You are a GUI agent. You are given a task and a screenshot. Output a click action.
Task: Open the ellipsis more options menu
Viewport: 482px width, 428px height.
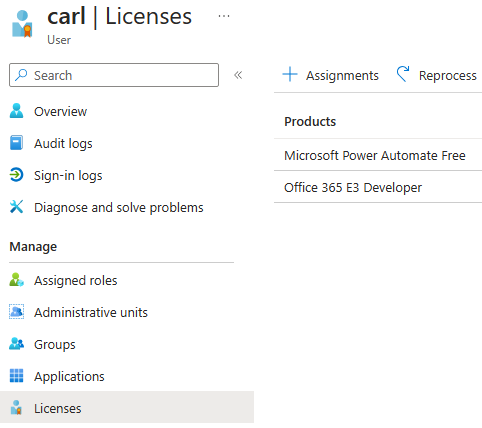click(224, 16)
